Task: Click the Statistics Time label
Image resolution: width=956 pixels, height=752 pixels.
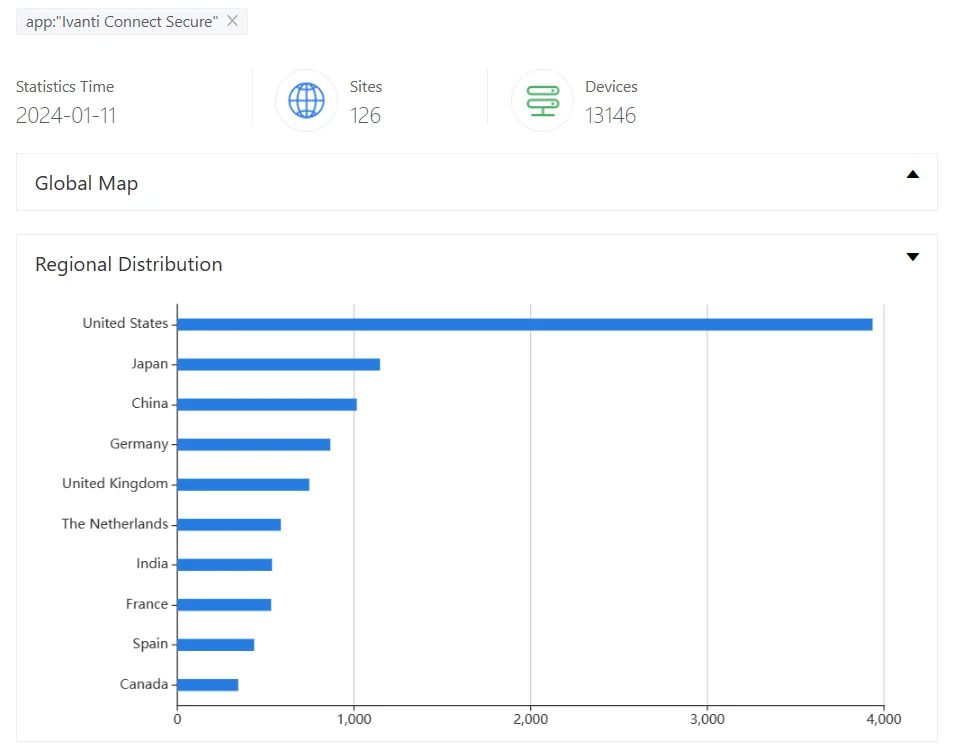Action: [x=65, y=87]
